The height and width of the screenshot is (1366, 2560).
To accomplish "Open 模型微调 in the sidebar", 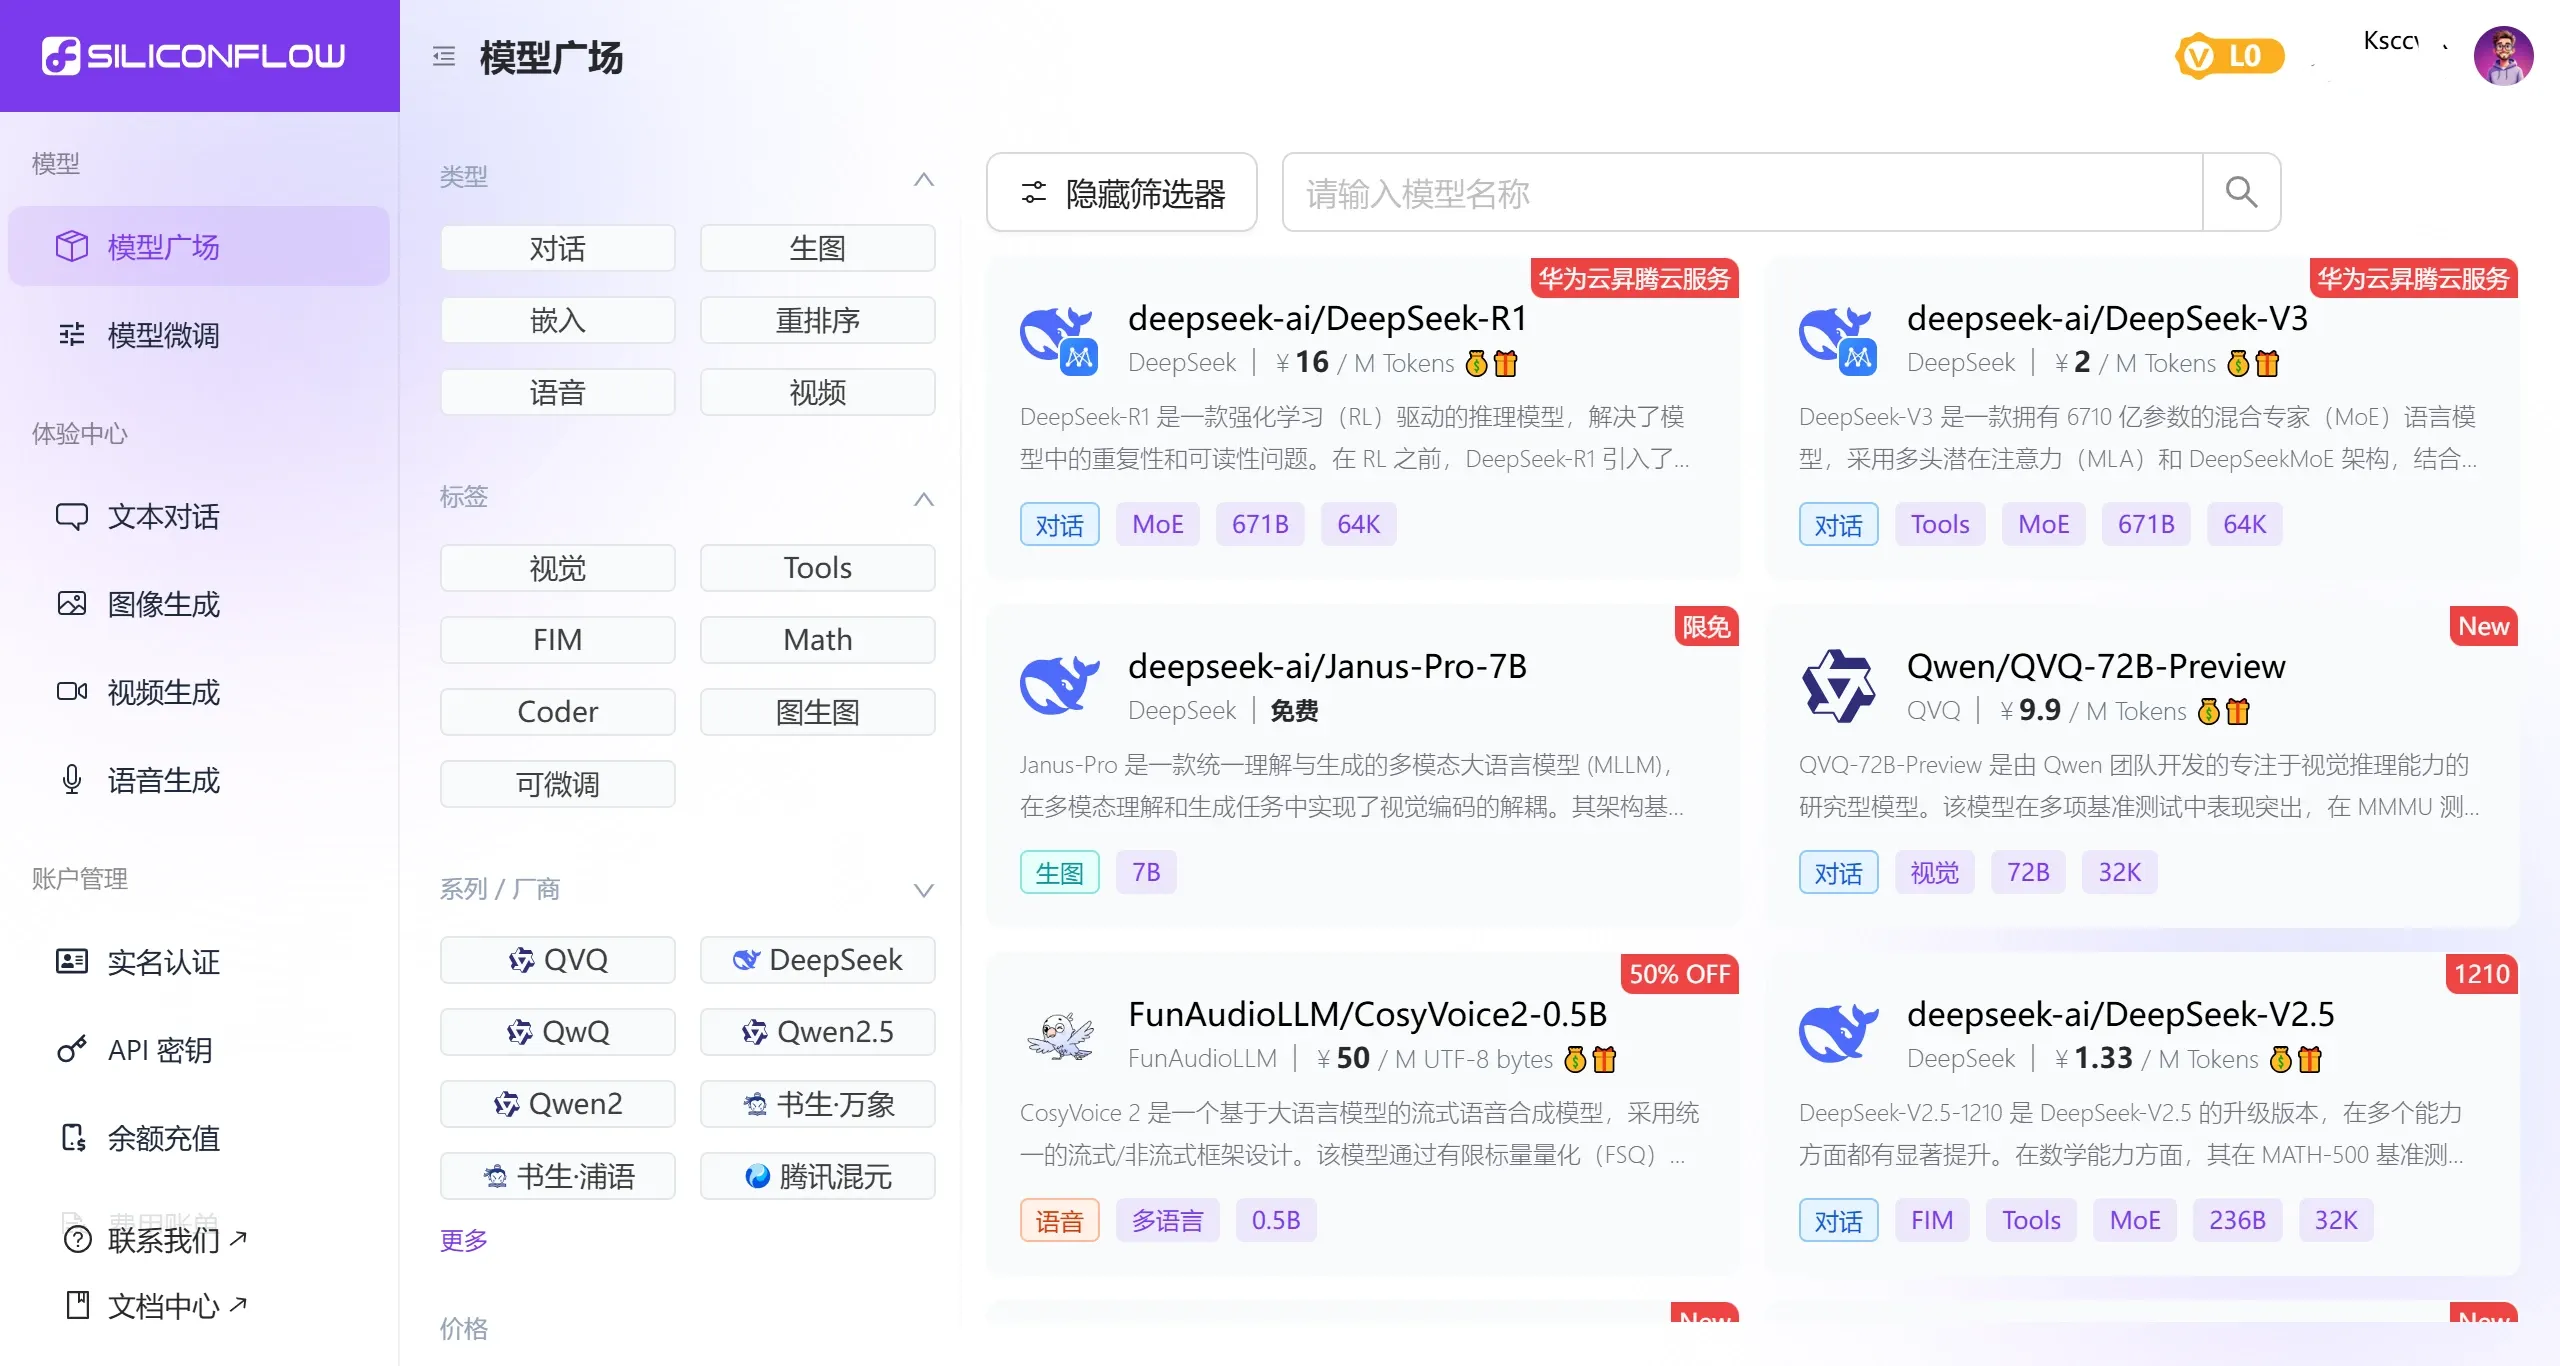I will [x=163, y=335].
